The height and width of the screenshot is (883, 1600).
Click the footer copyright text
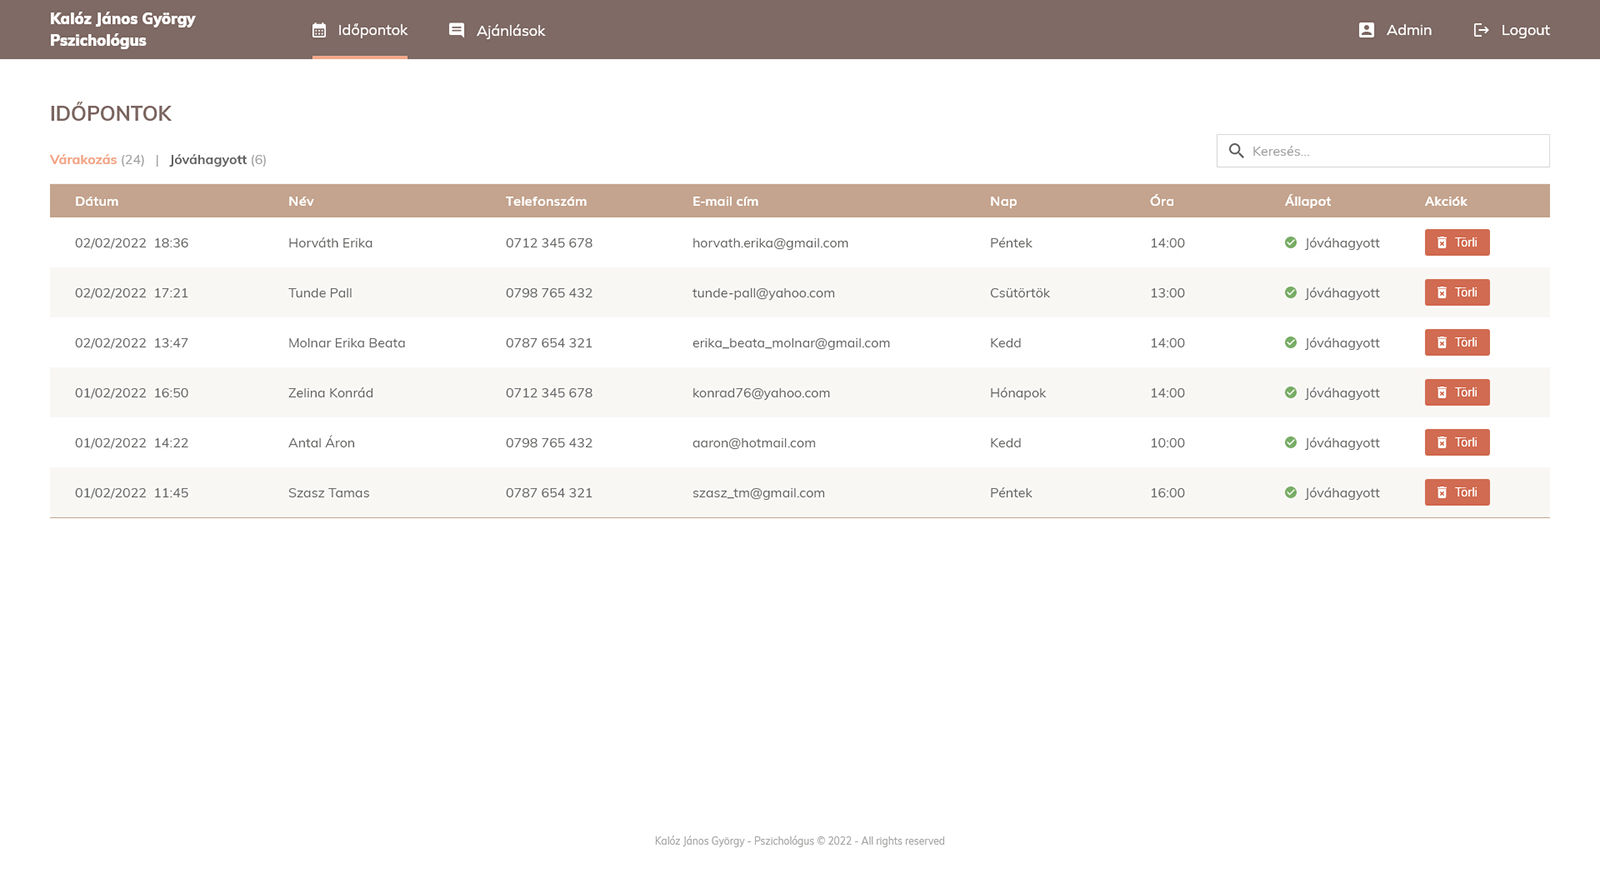pyautogui.click(x=800, y=841)
